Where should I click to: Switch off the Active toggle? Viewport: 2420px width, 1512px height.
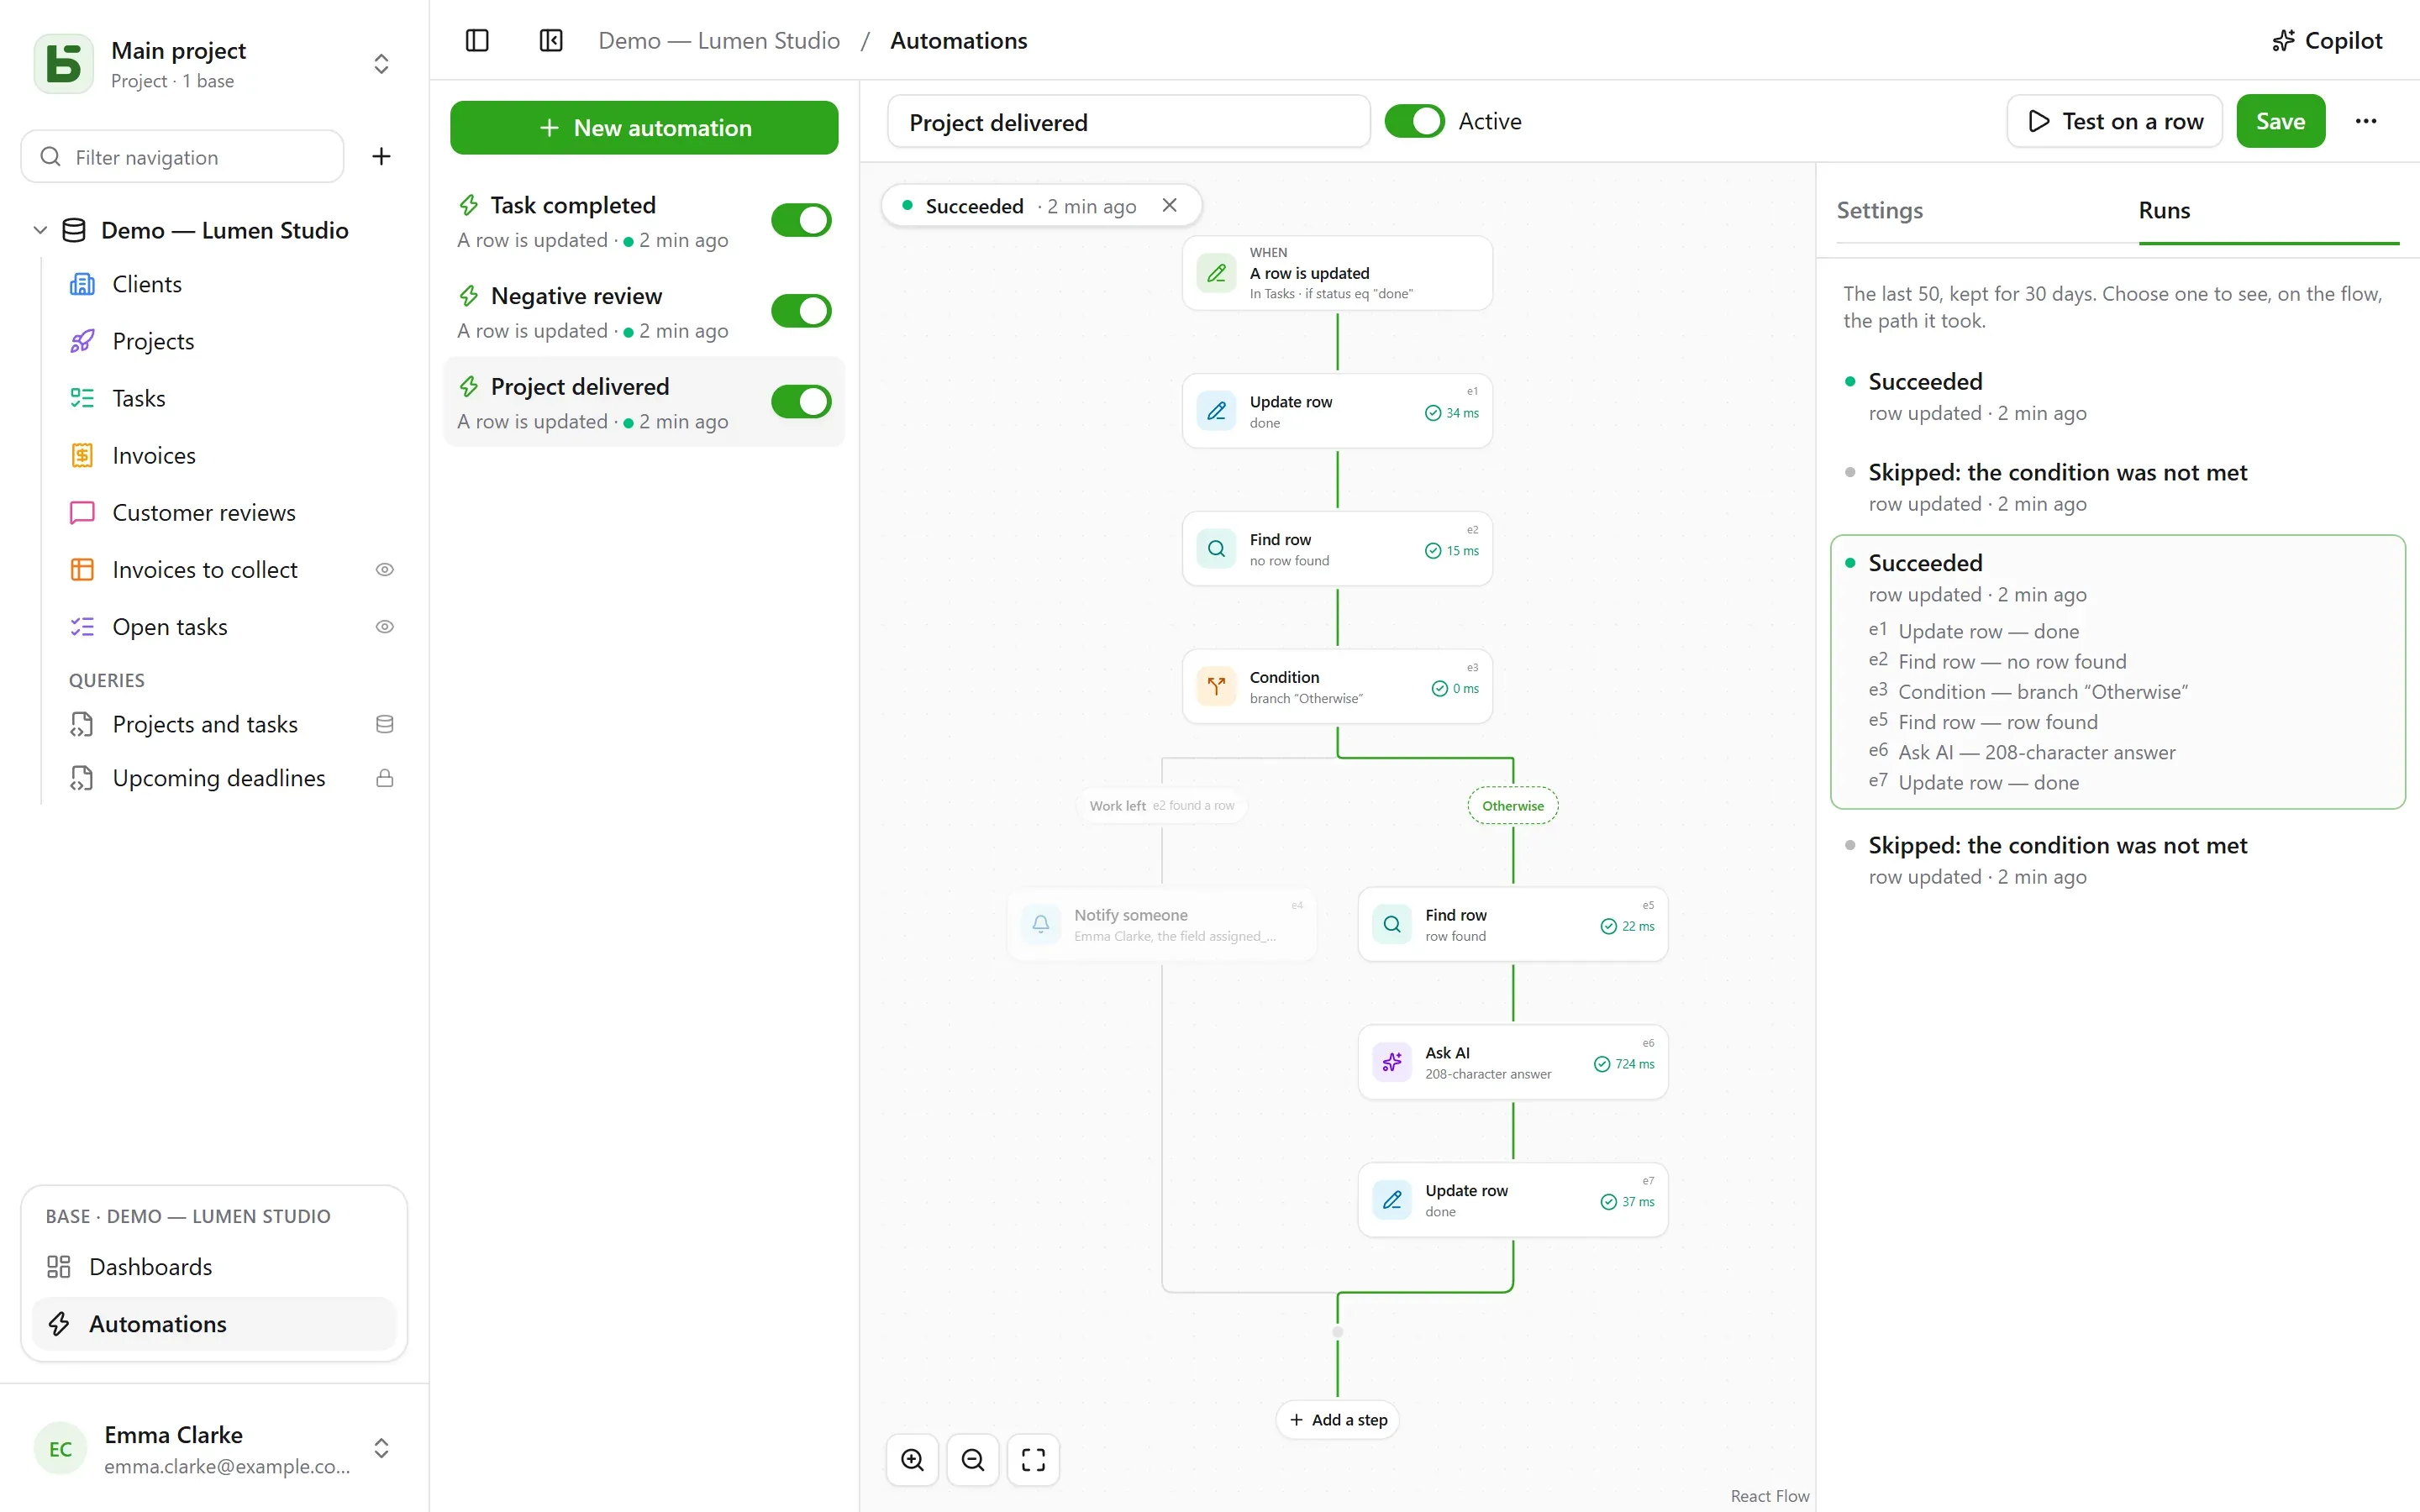click(x=1414, y=121)
